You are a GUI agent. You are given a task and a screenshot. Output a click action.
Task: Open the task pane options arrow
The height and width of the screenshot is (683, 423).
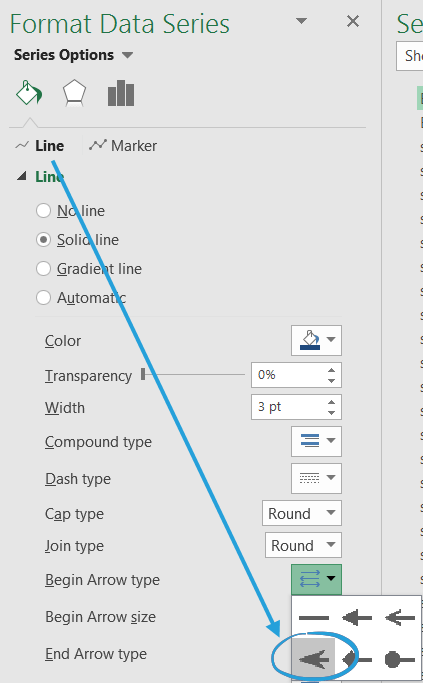pos(301,21)
